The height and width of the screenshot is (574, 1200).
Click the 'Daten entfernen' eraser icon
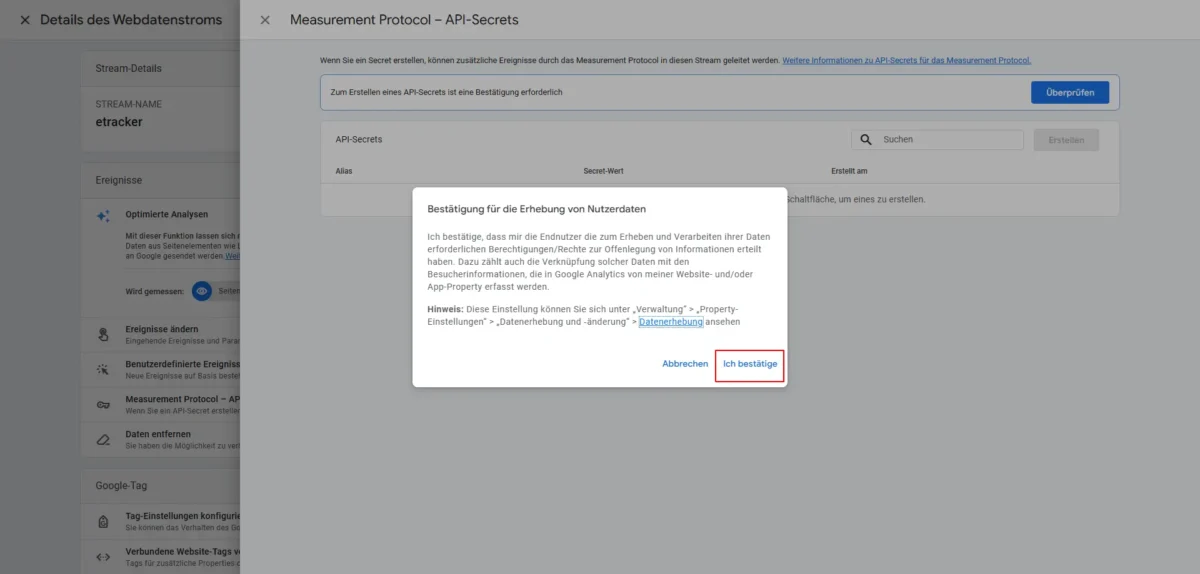(103, 440)
